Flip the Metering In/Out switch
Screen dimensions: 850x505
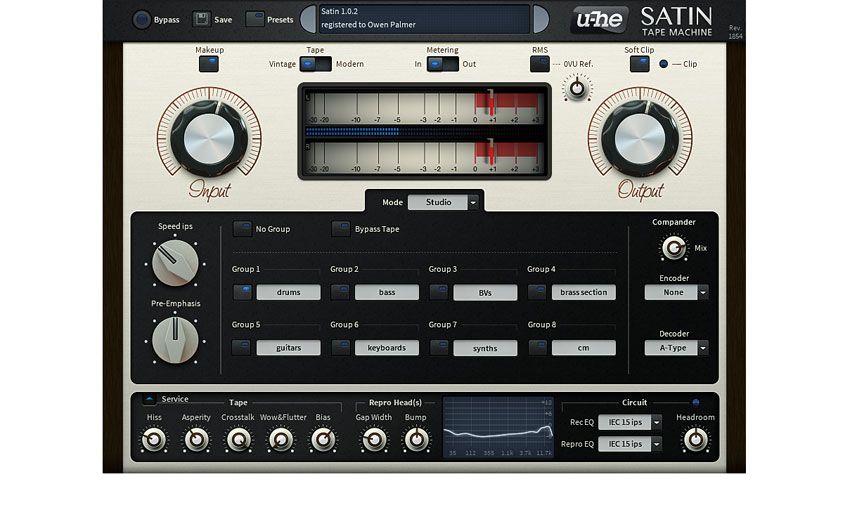click(x=443, y=64)
